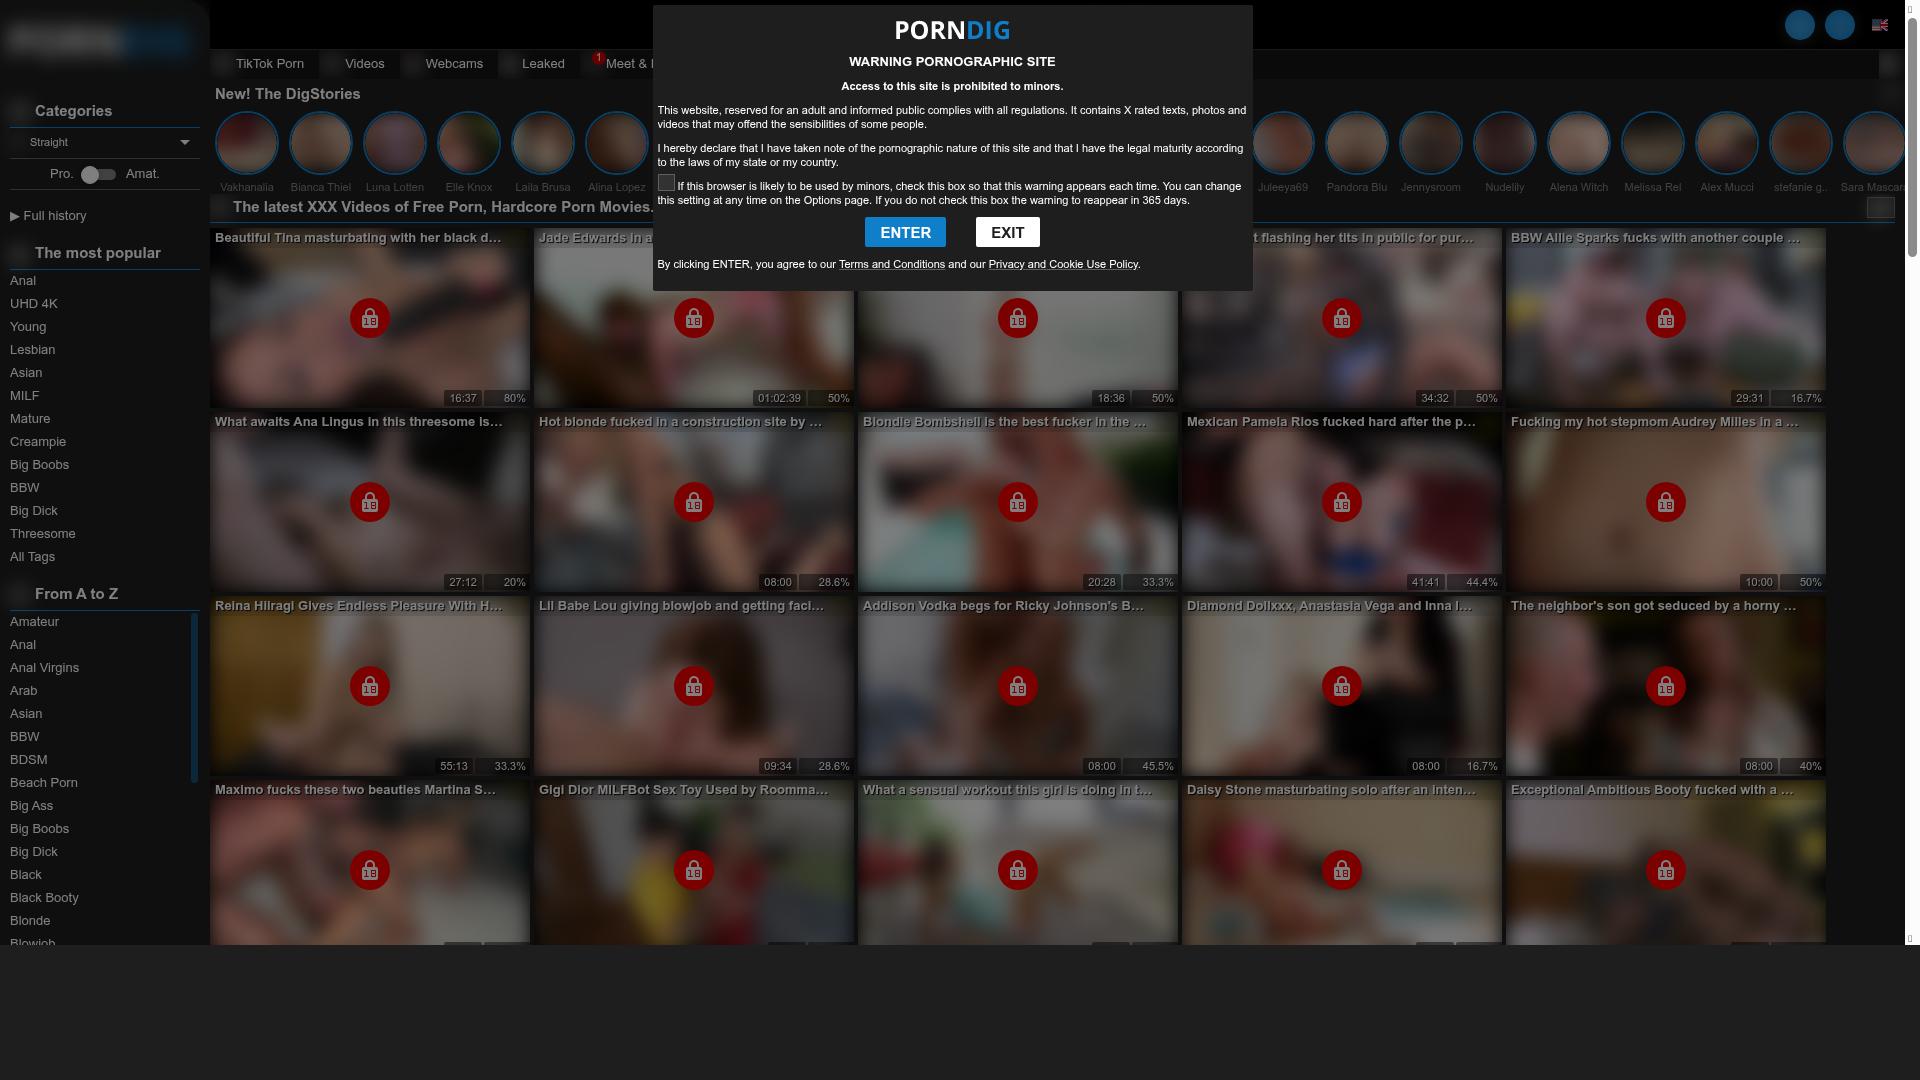Open the Terms and Conditions link

pos(891,264)
